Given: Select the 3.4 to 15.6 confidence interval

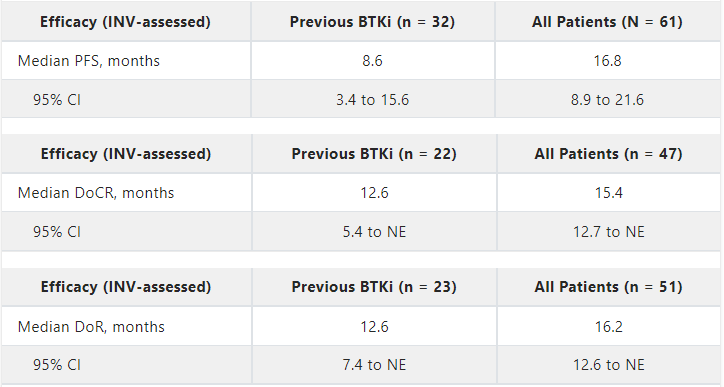Looking at the screenshot, I should coord(372,100).
